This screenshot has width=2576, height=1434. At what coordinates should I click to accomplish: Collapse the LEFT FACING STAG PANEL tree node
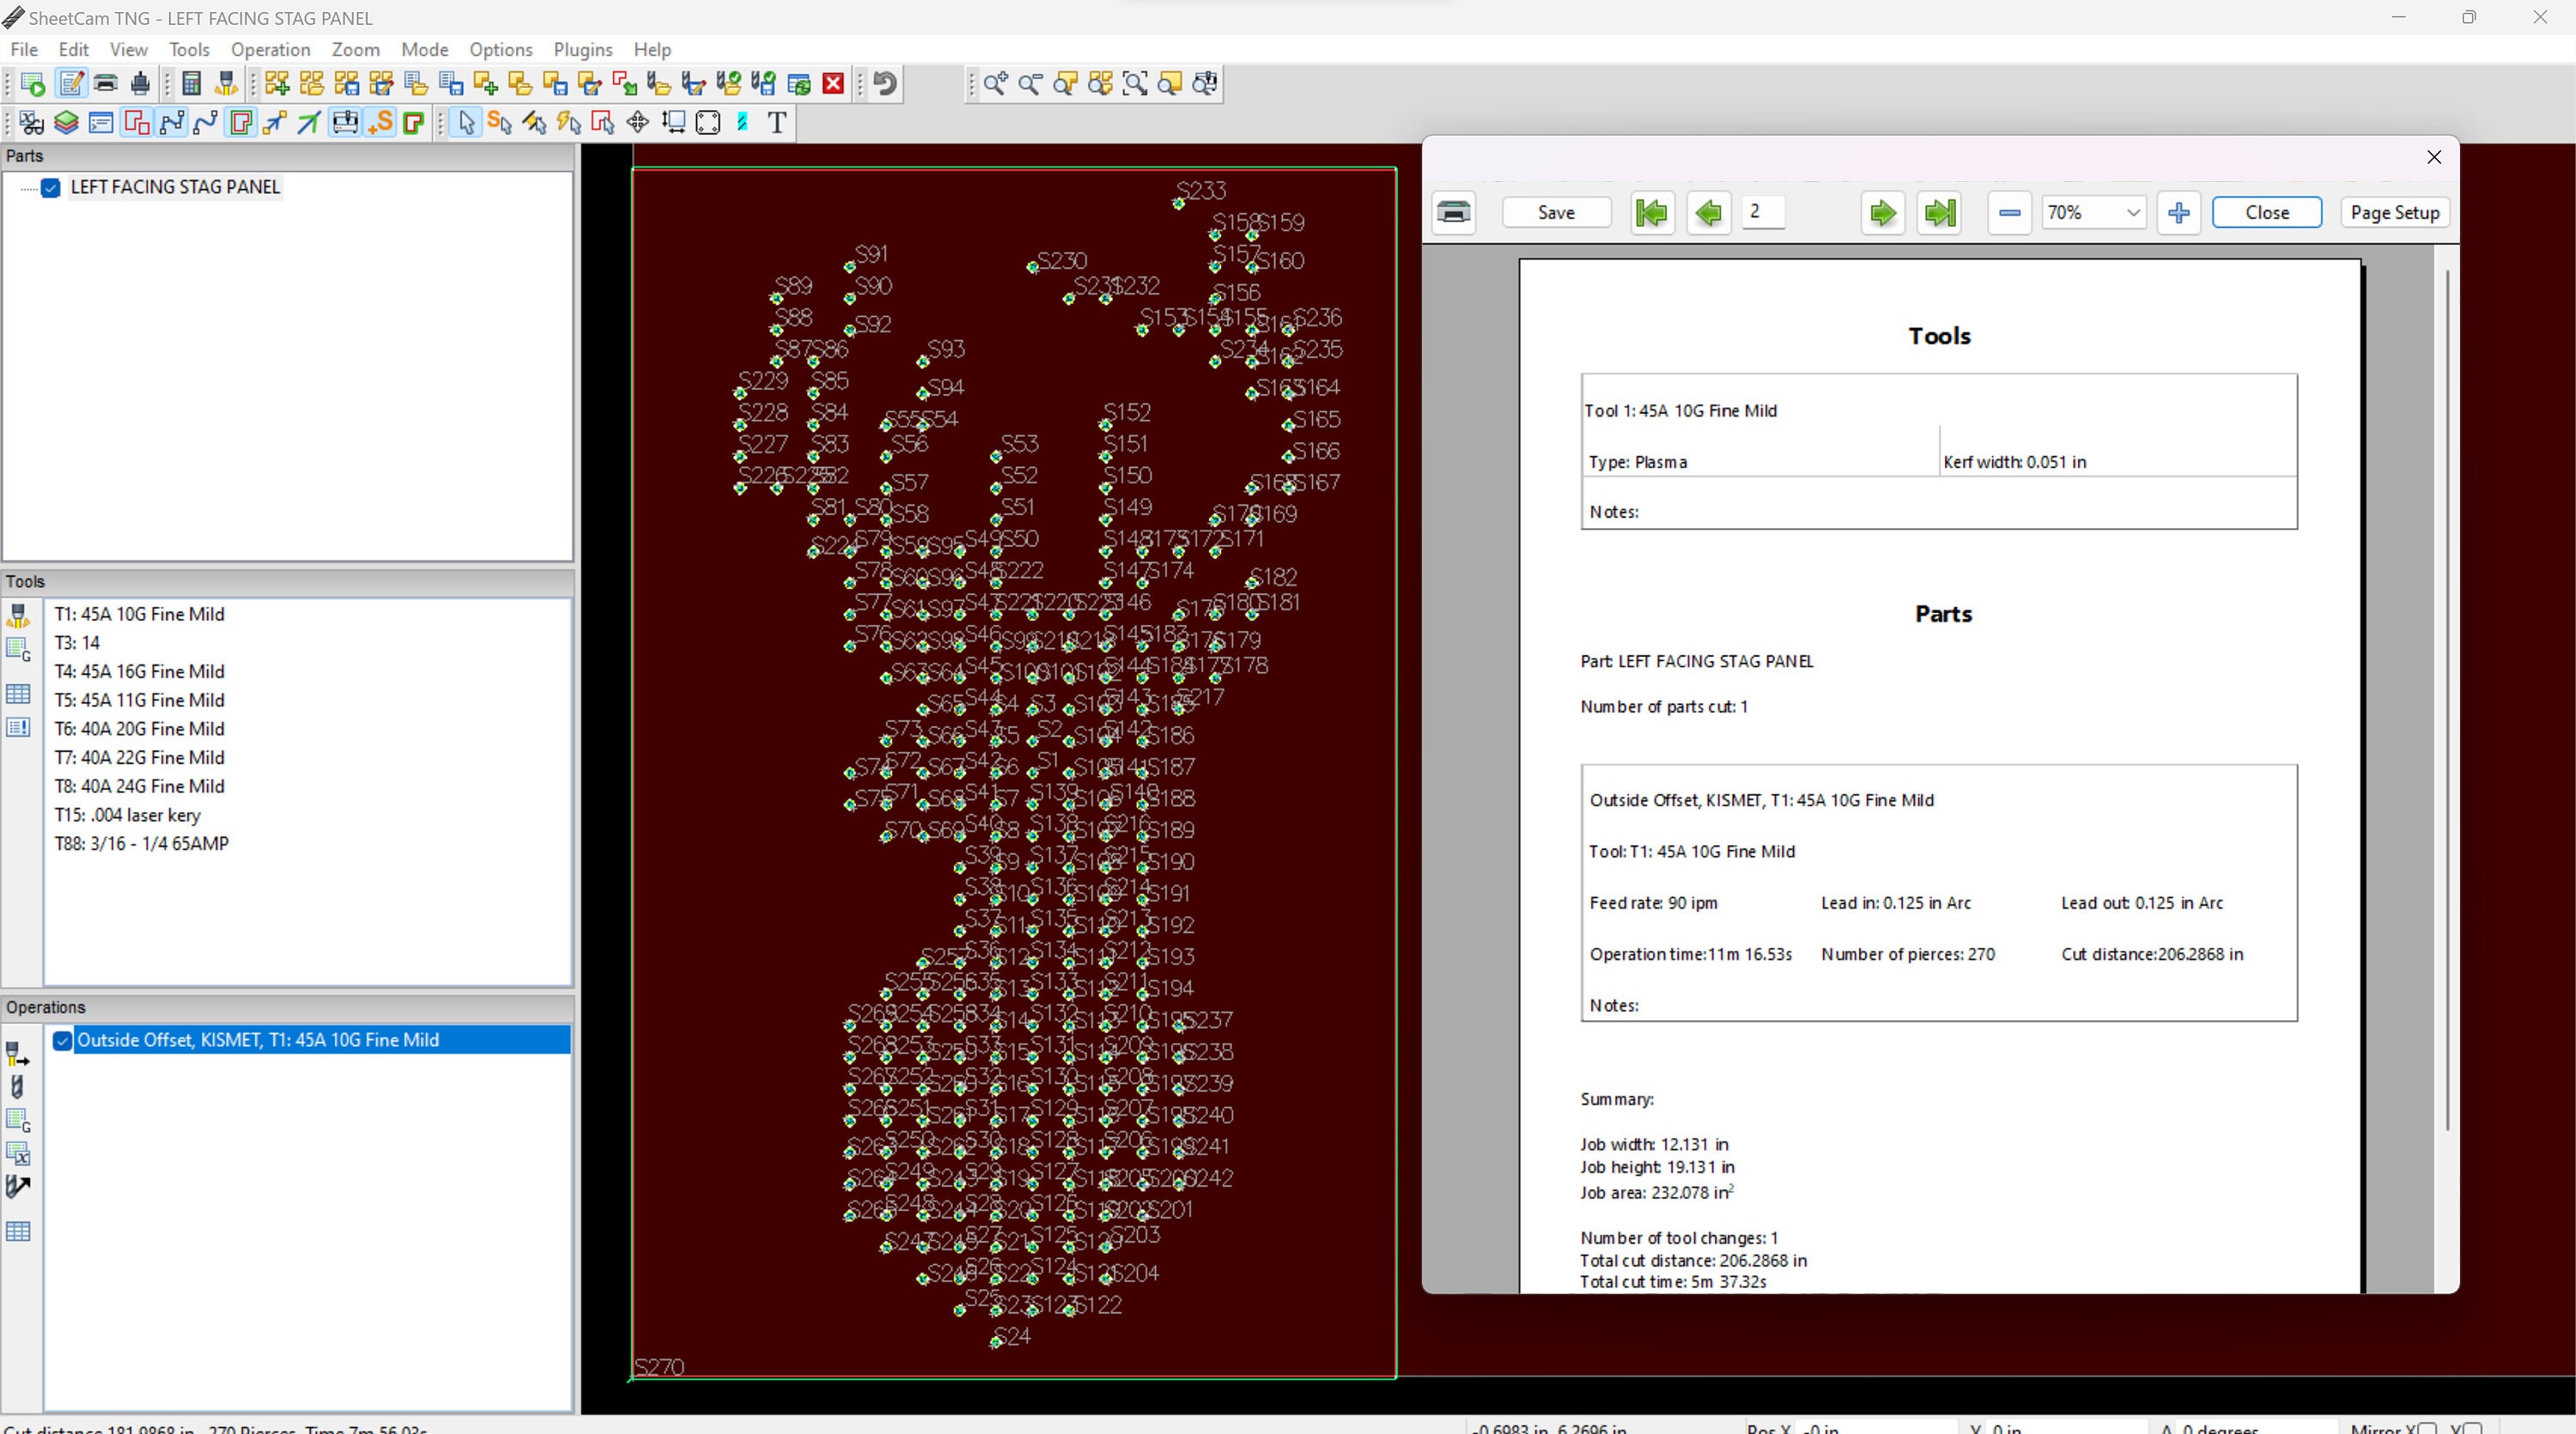[28, 188]
